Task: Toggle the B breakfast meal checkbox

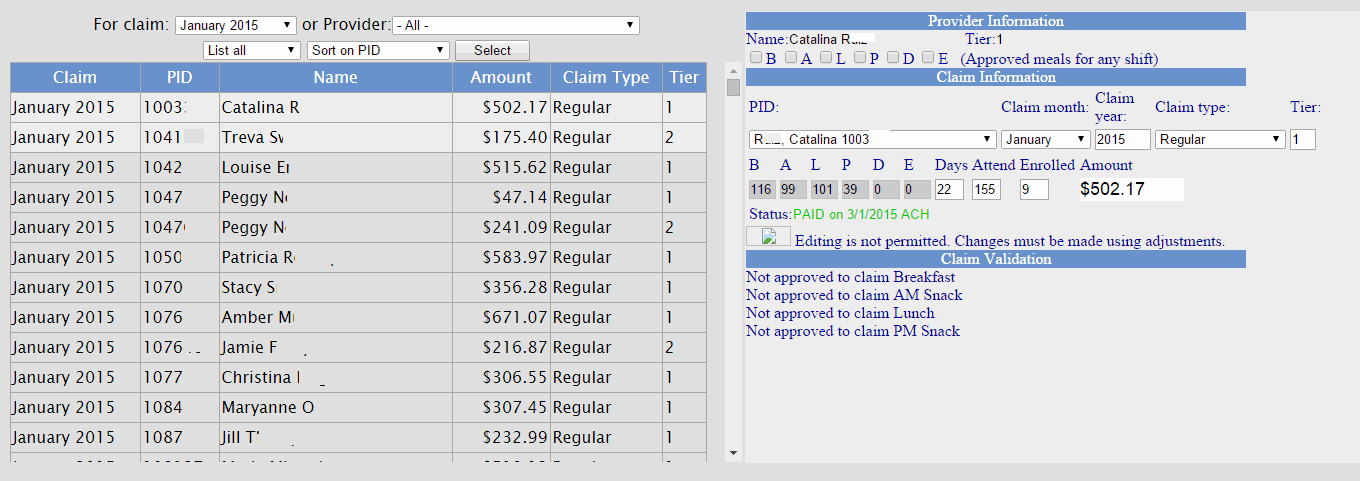Action: 757,58
